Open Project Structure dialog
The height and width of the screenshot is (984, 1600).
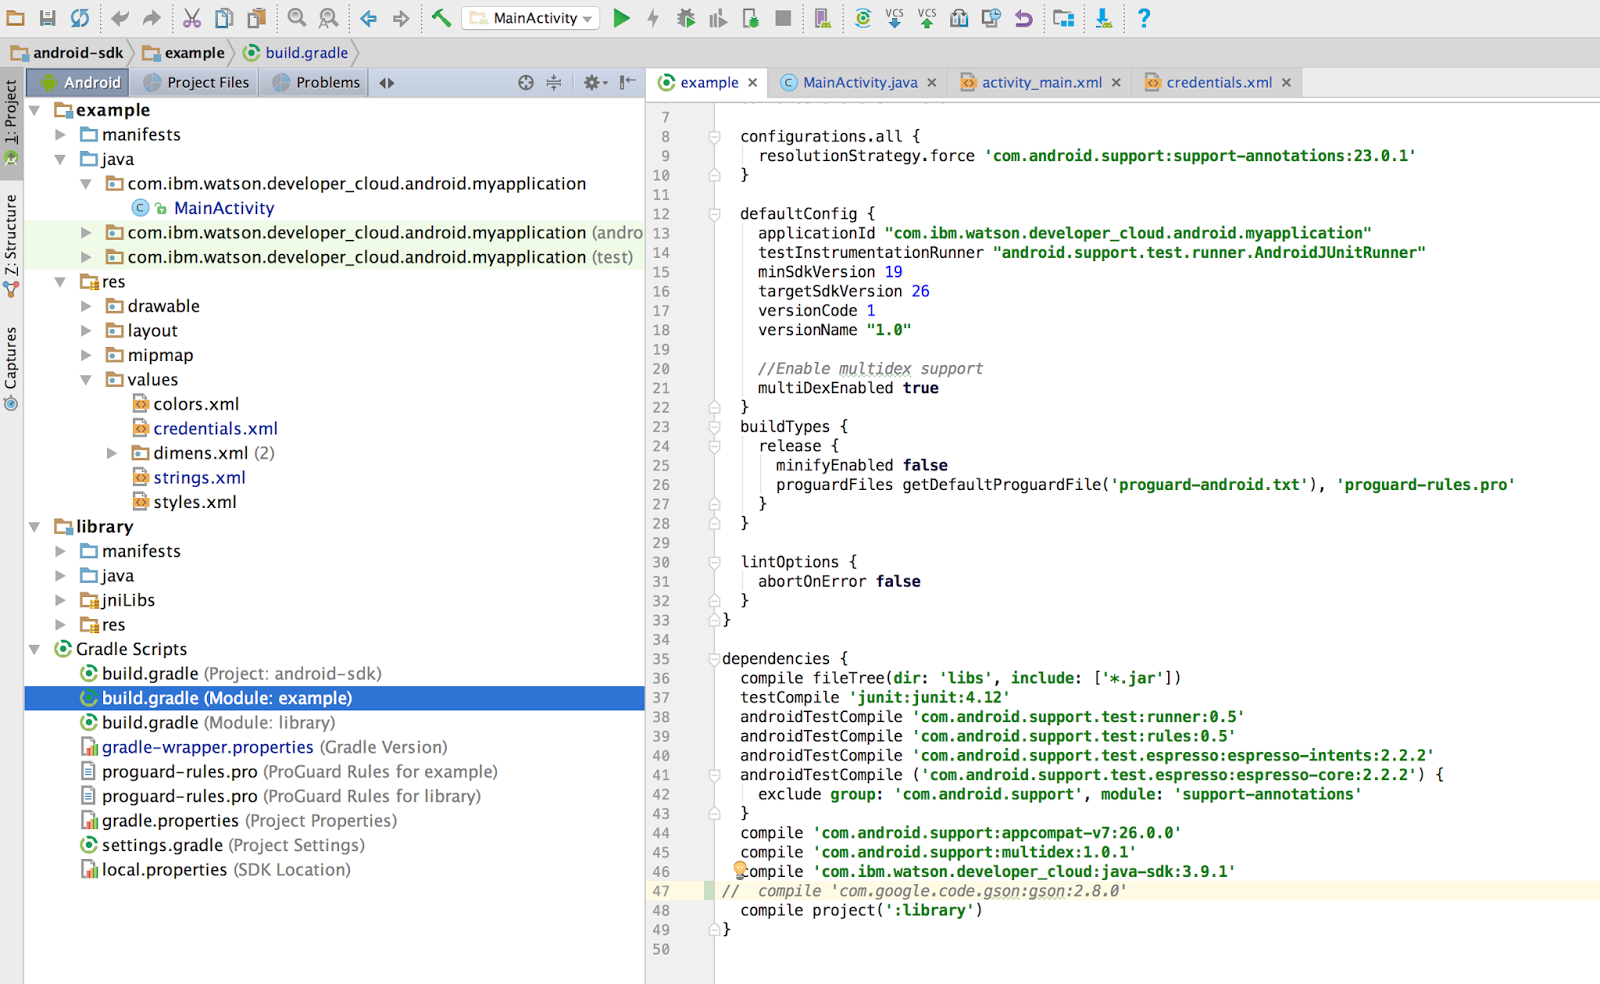1063,18
